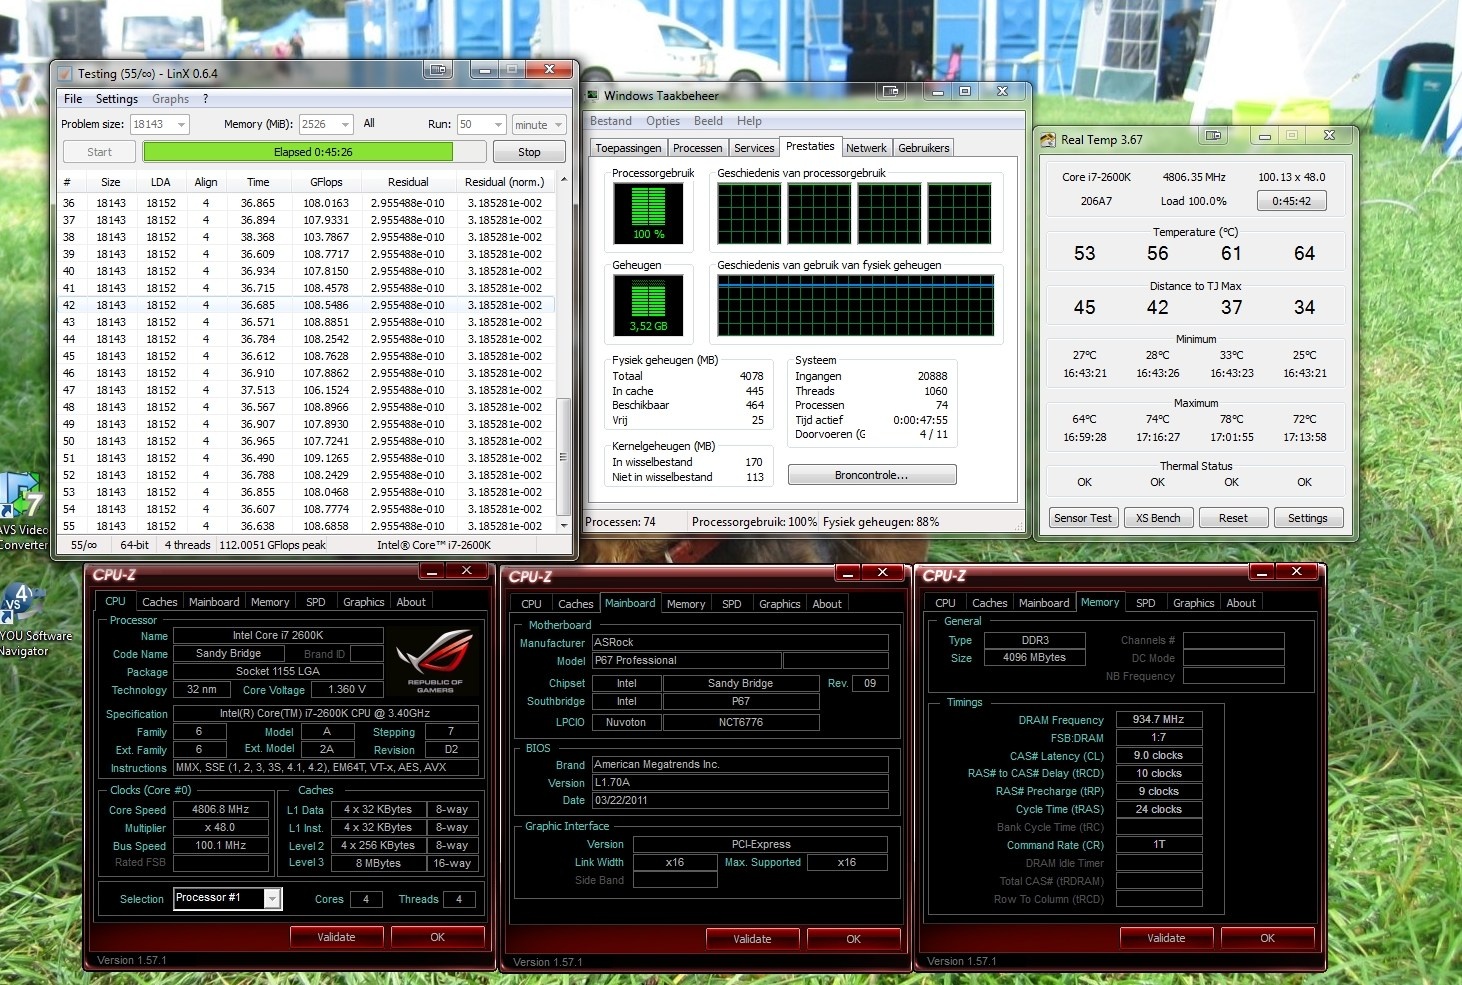
Task: Click the LinX results list vertical scrollbar
Action: pos(563,353)
